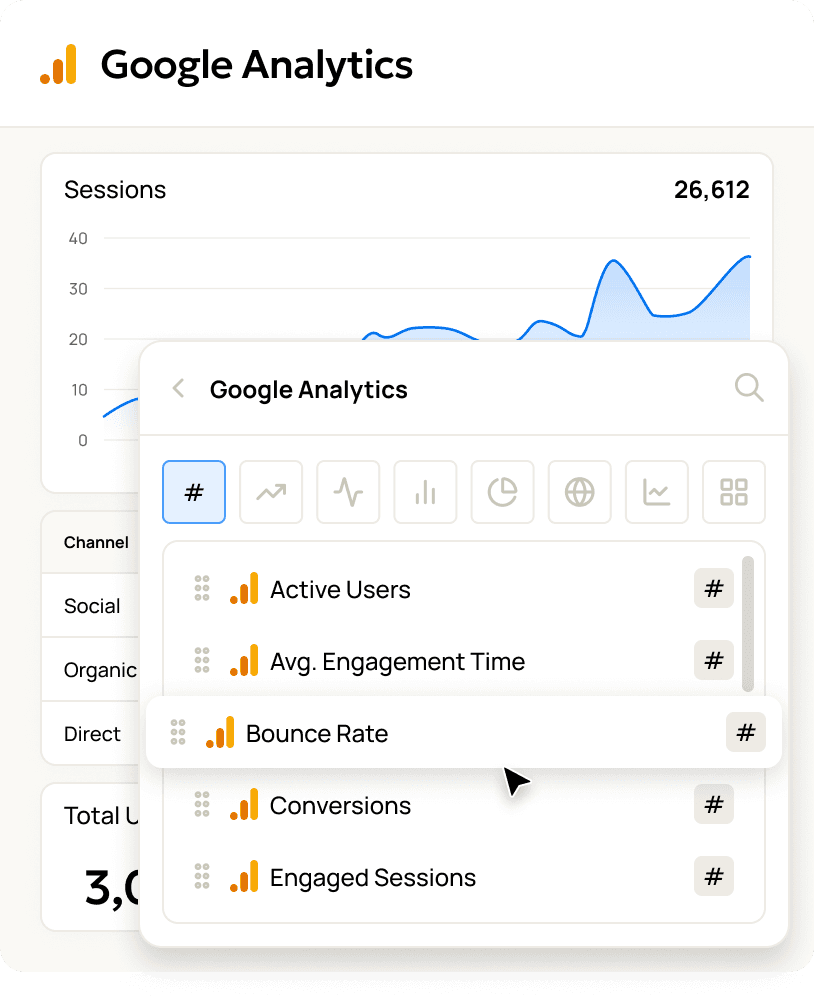Grab the drag handle beside Engaged Sessions
Screen dimensions: 822x996
point(201,877)
